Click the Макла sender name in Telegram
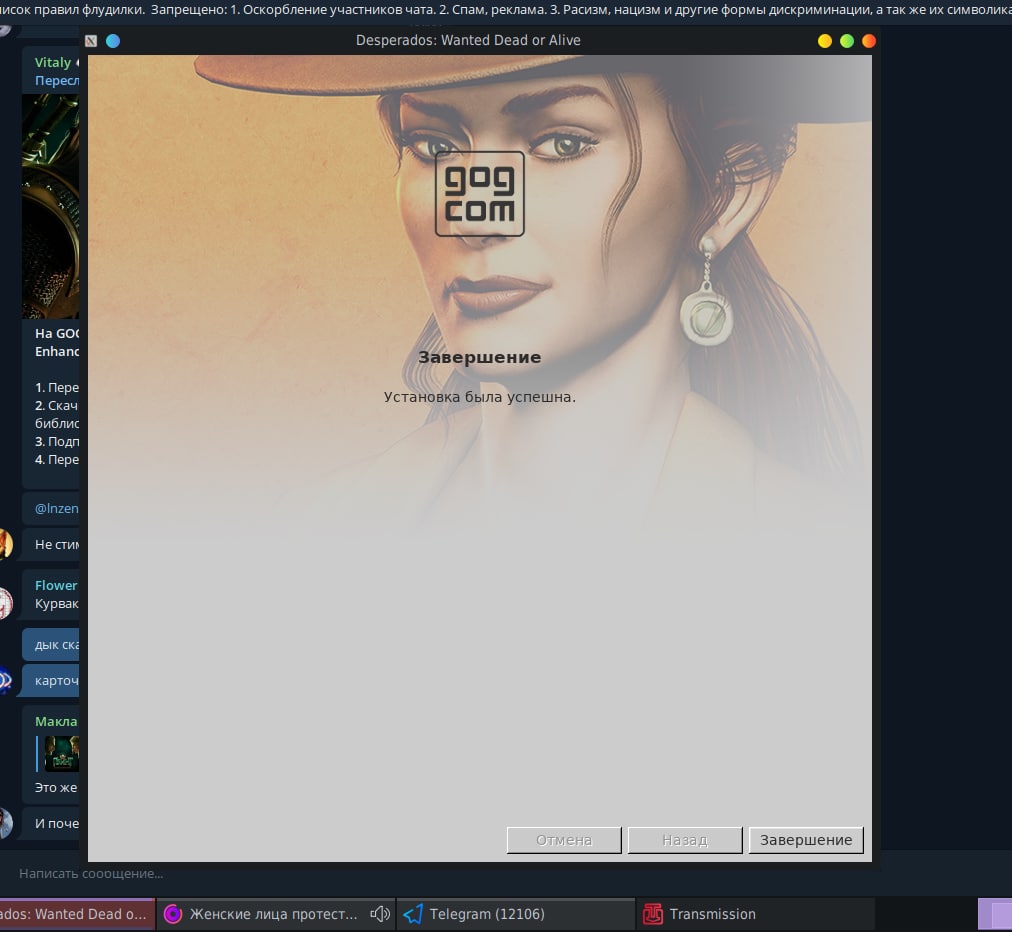1012x932 pixels. tap(56, 722)
